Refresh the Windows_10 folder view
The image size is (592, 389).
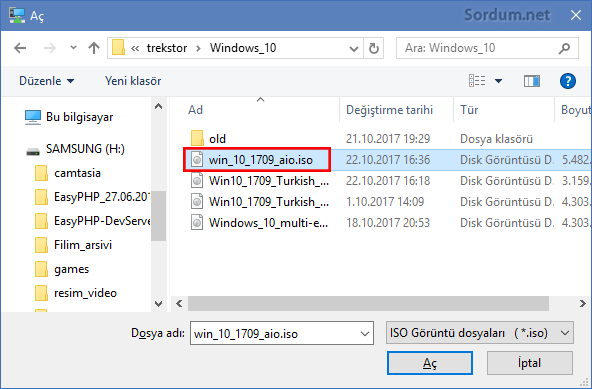click(373, 48)
